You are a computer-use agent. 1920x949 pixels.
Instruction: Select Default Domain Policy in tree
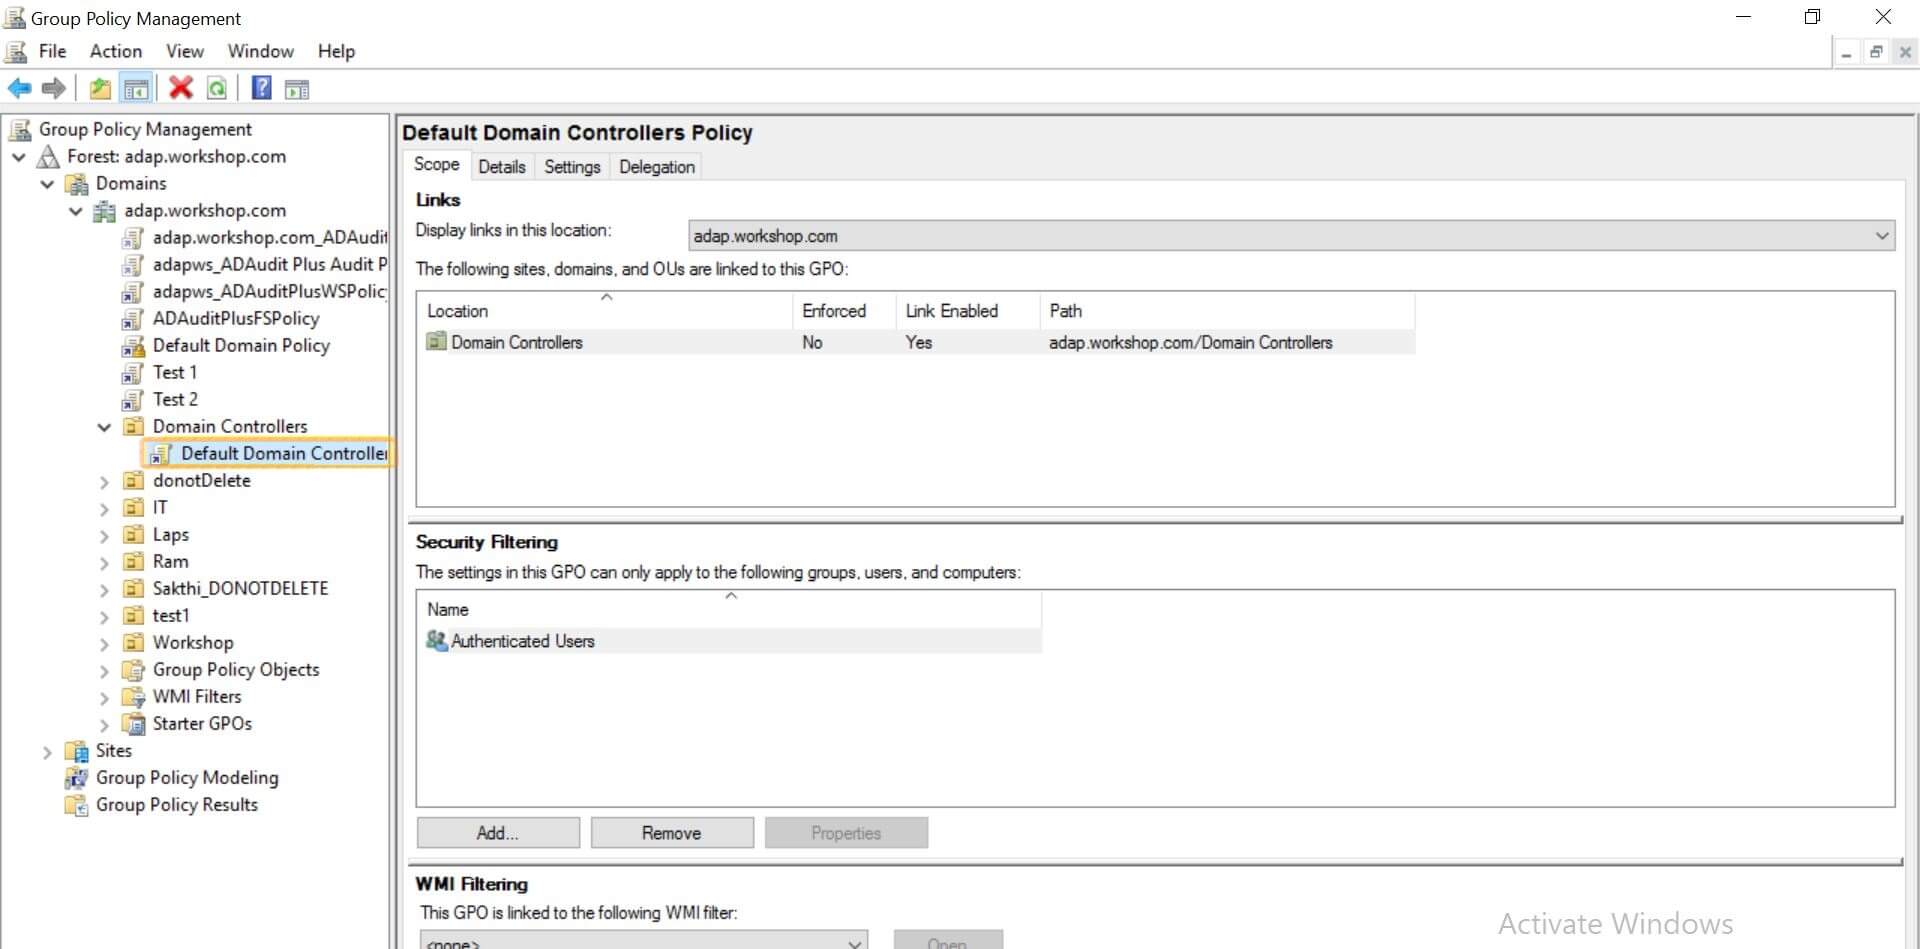coord(241,346)
